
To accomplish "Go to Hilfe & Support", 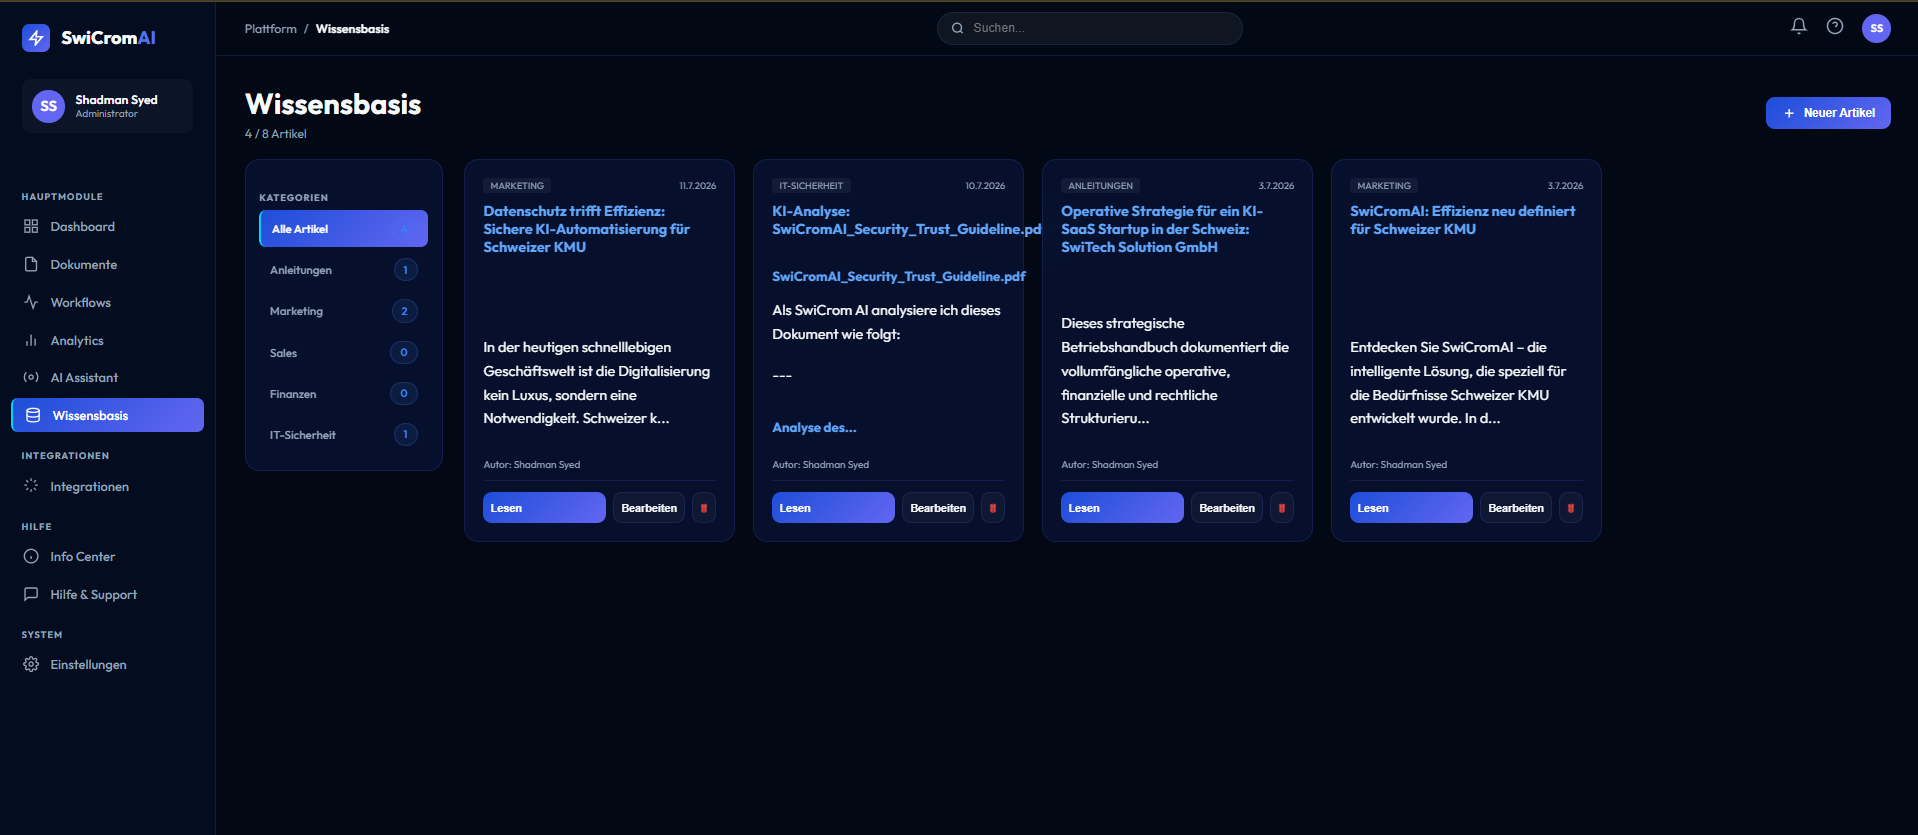I will (x=107, y=595).
